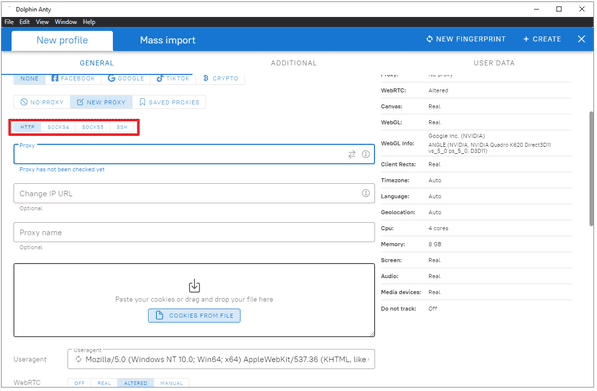Click the refresh useragent icon
This screenshot has height=391, width=597.
click(x=78, y=359)
